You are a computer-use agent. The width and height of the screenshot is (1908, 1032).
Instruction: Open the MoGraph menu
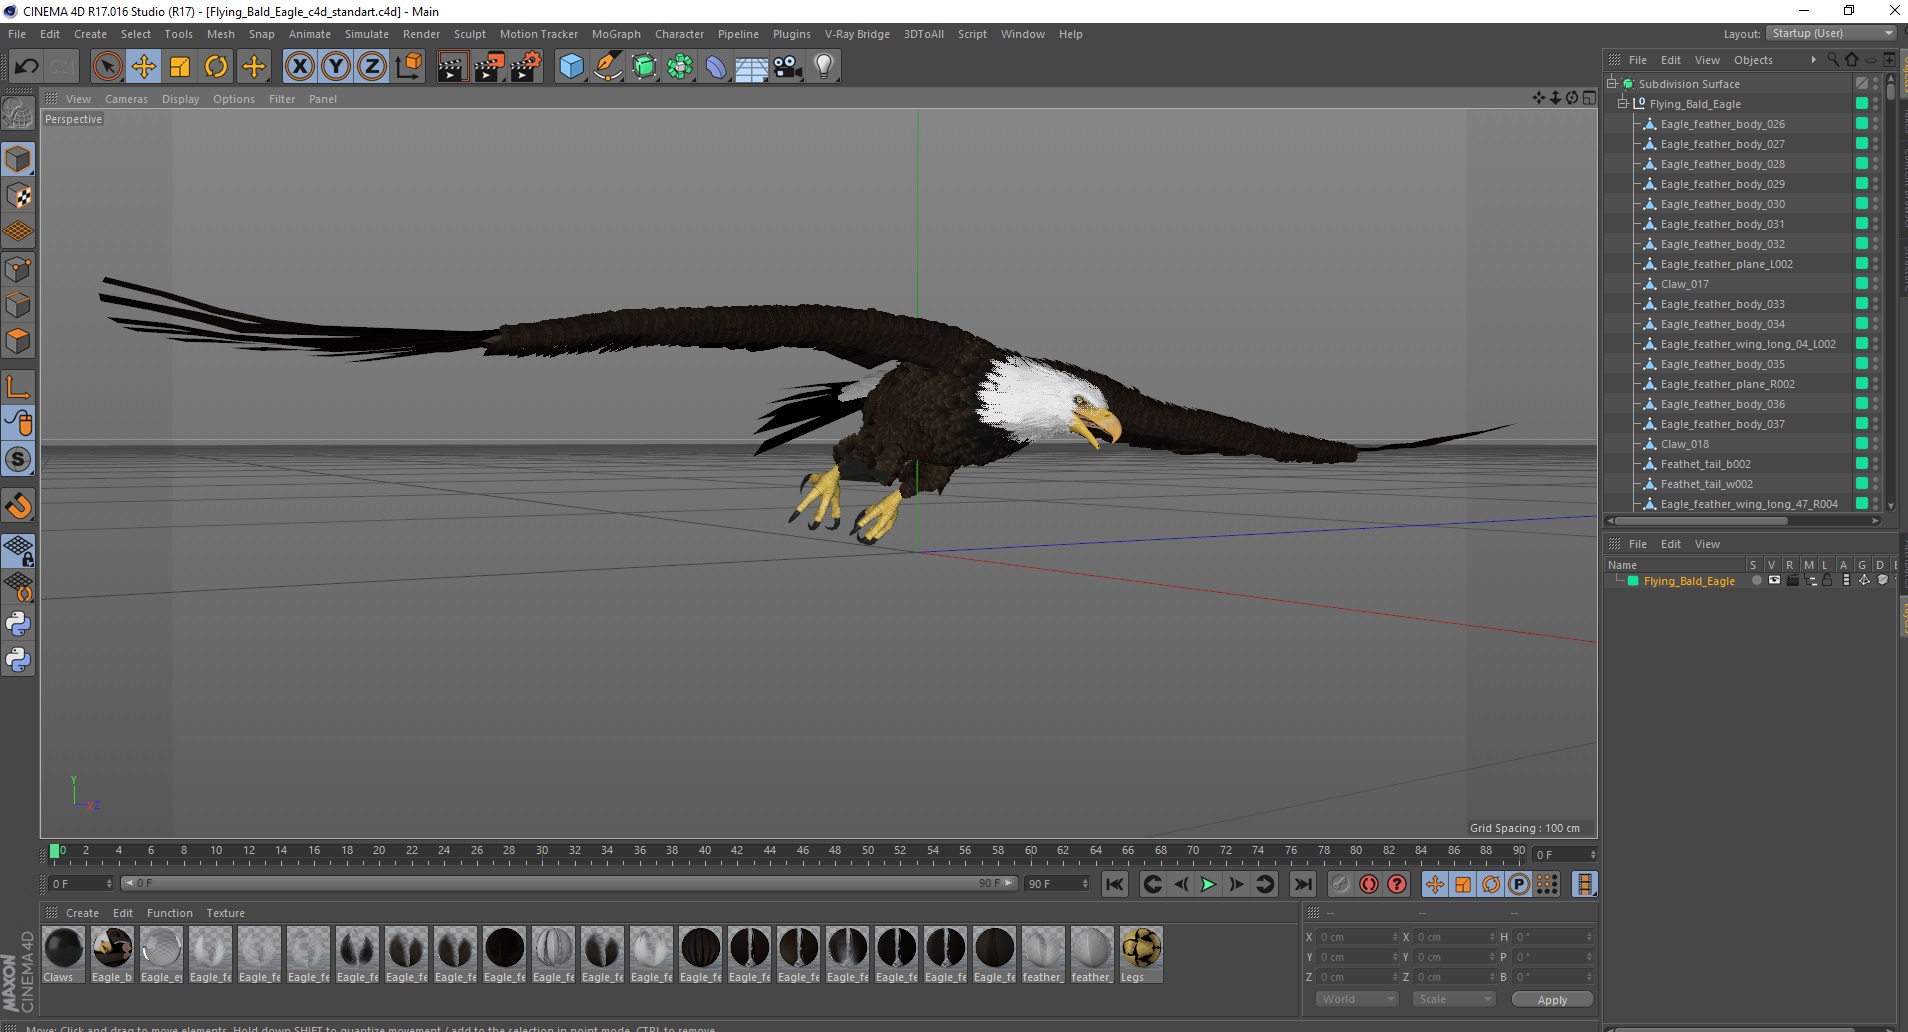(x=616, y=34)
